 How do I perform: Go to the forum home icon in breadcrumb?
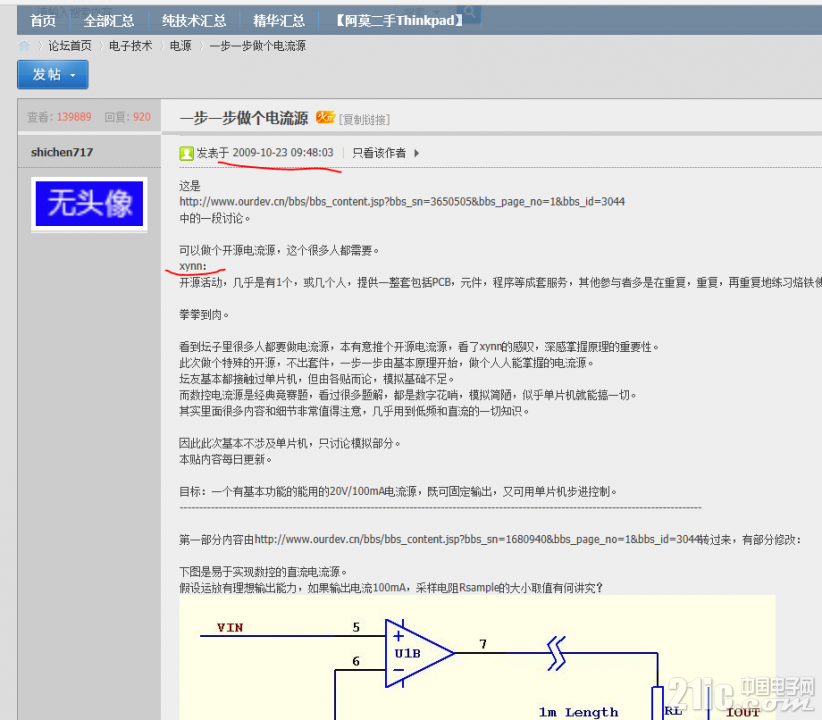(24, 46)
